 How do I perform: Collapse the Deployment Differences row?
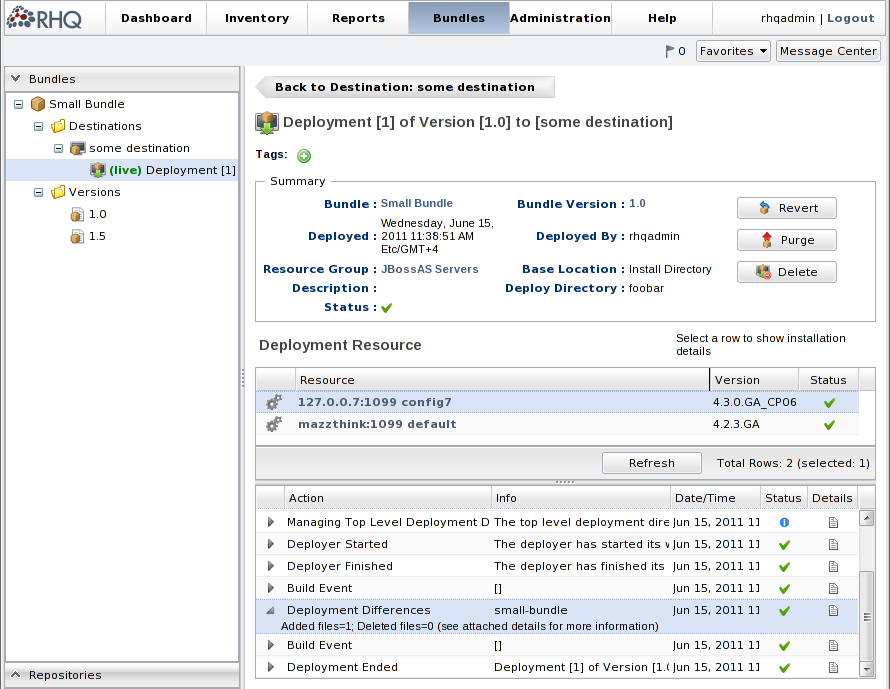271,611
